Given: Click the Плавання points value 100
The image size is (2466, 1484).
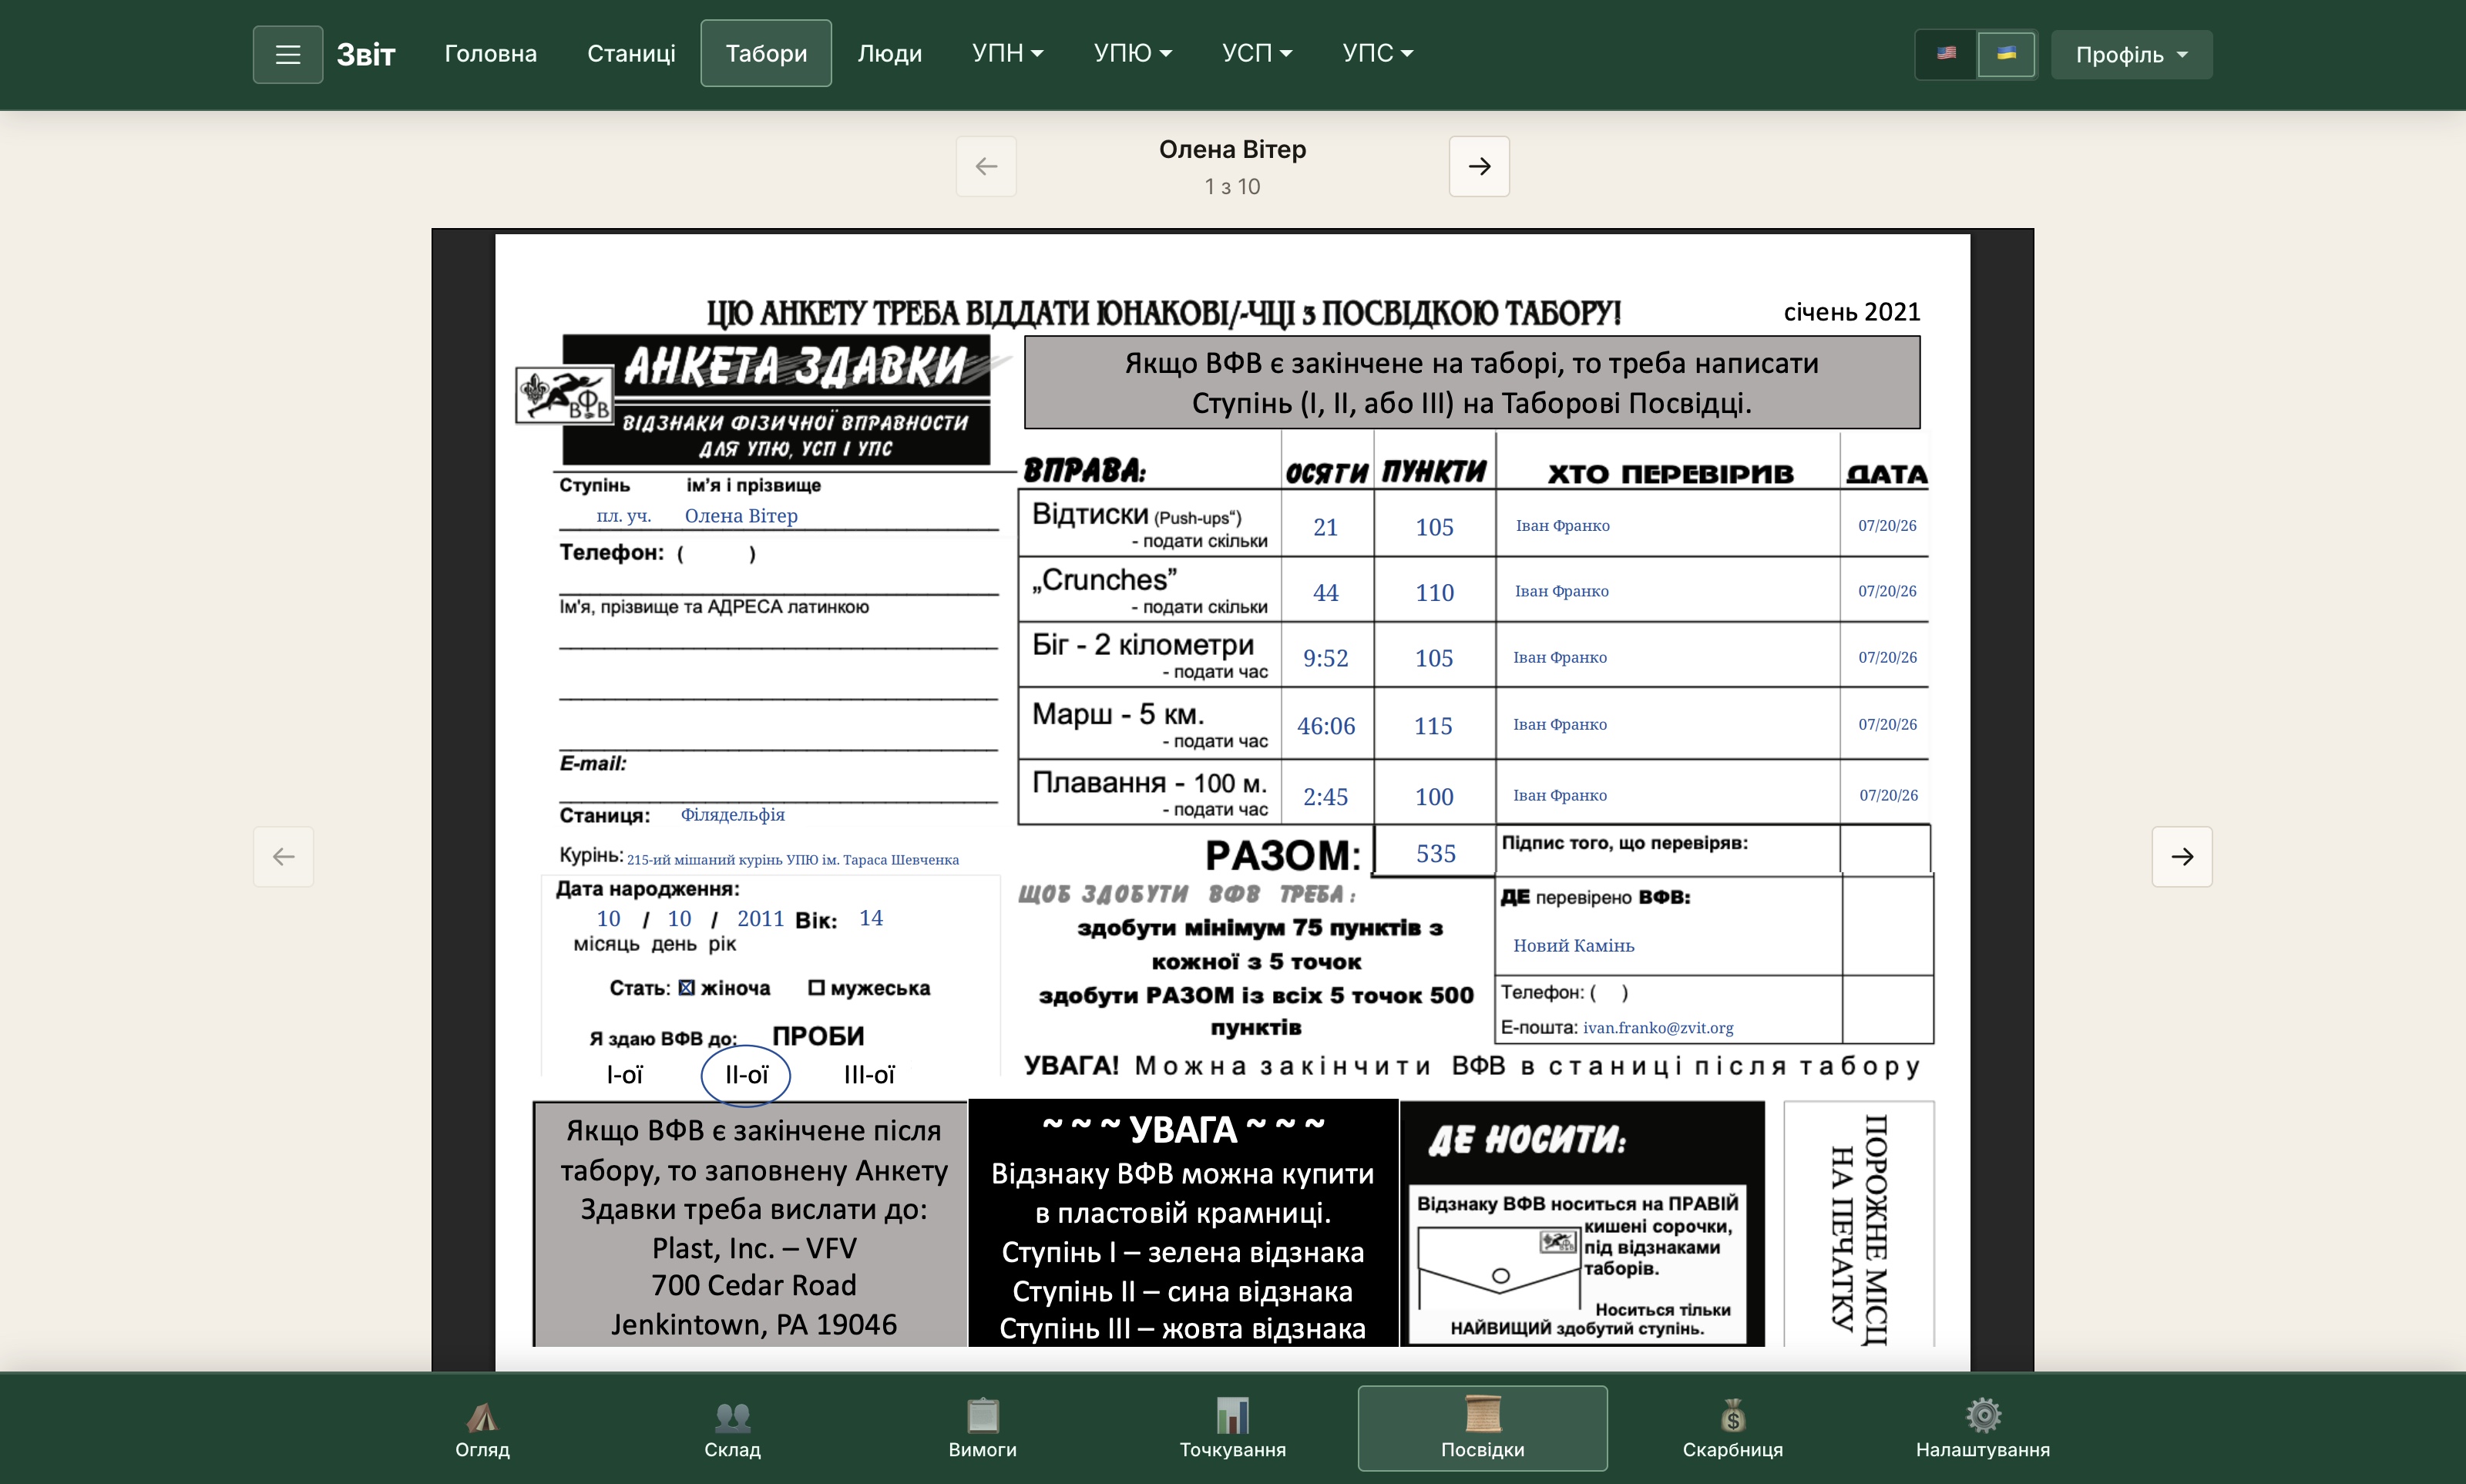Looking at the screenshot, I should pos(1434,797).
